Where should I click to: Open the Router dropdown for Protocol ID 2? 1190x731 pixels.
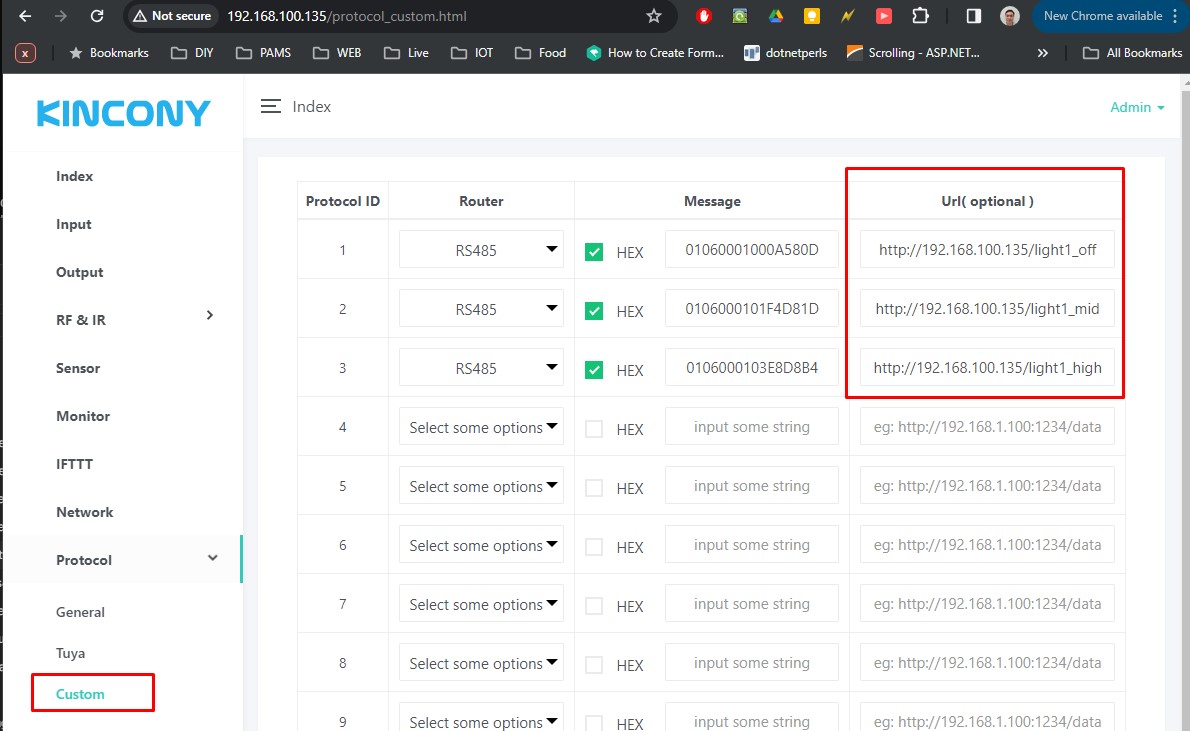coord(481,309)
